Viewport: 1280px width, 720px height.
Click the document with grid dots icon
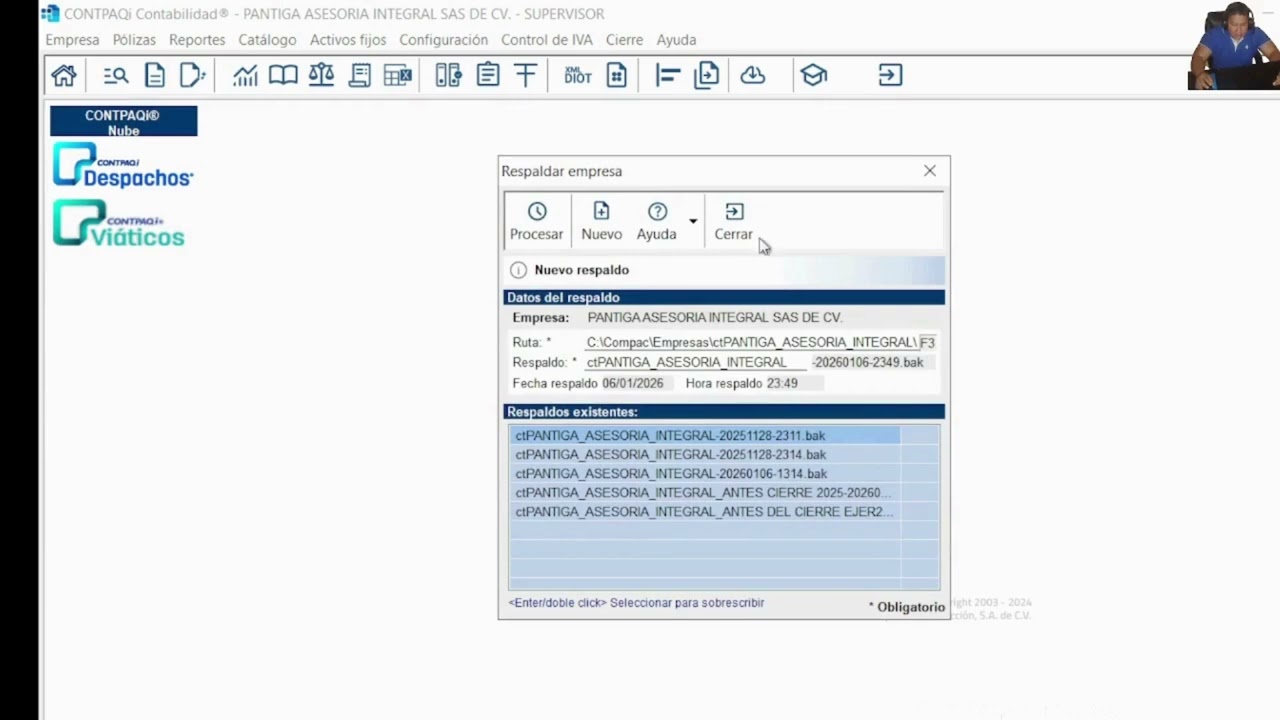(x=617, y=76)
